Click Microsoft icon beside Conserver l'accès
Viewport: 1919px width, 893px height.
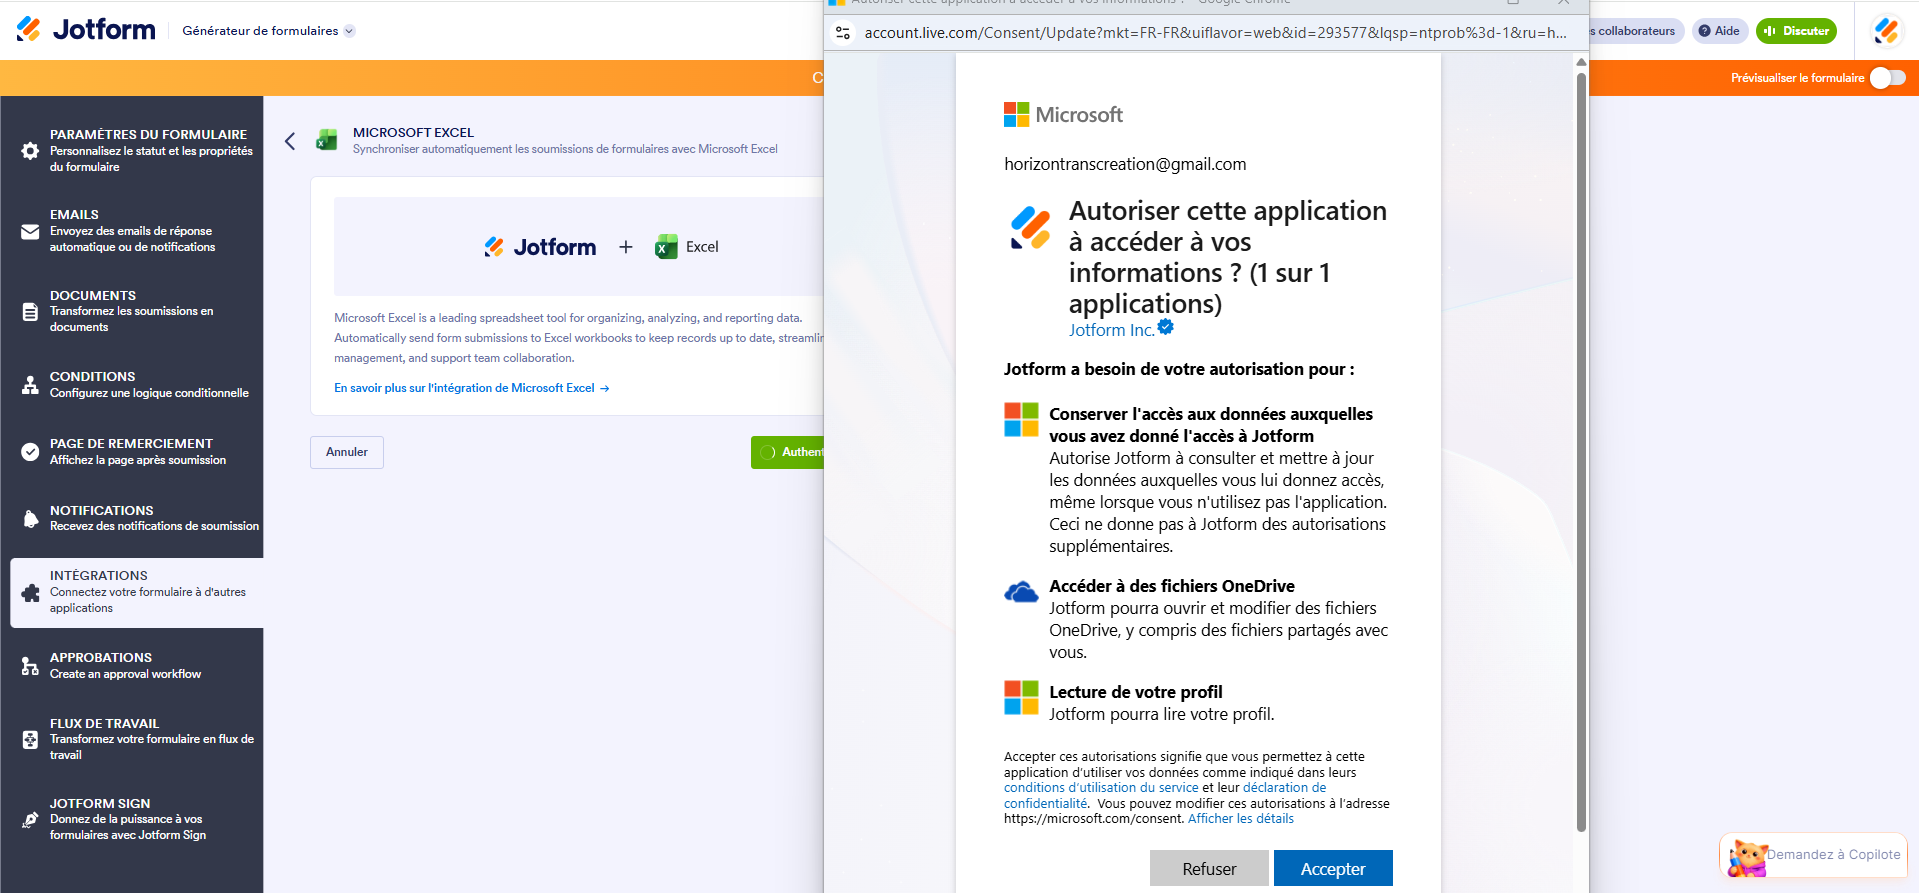coord(1021,420)
